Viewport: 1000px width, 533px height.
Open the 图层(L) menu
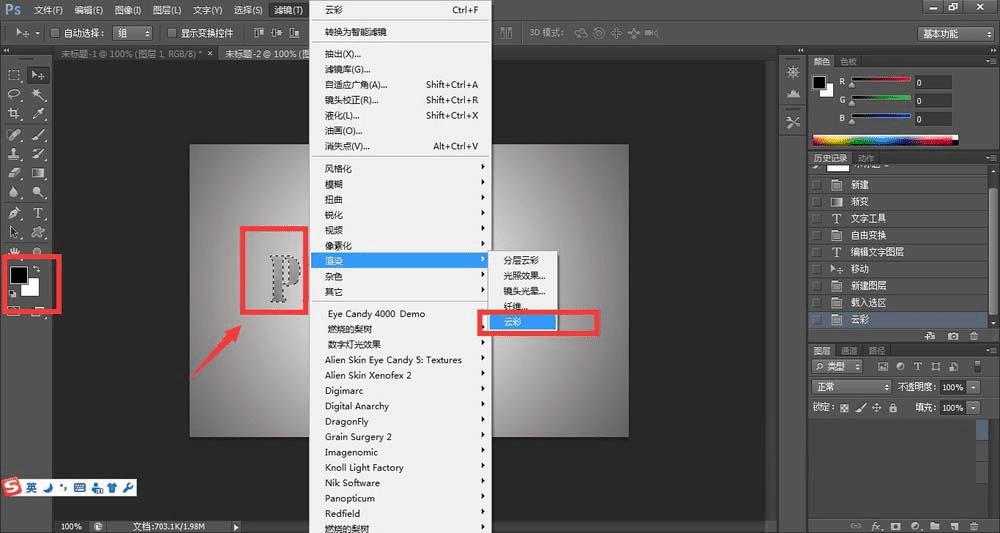click(167, 10)
